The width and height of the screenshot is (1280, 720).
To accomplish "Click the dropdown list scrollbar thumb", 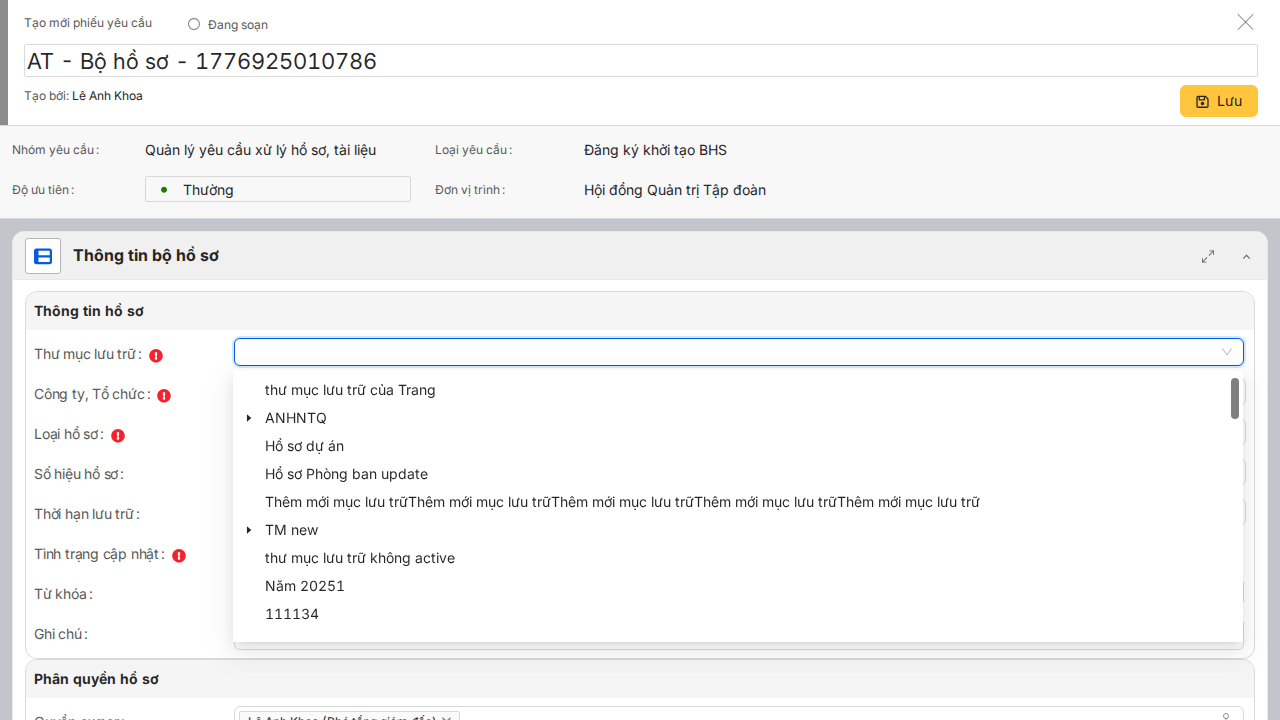I will [x=1235, y=398].
